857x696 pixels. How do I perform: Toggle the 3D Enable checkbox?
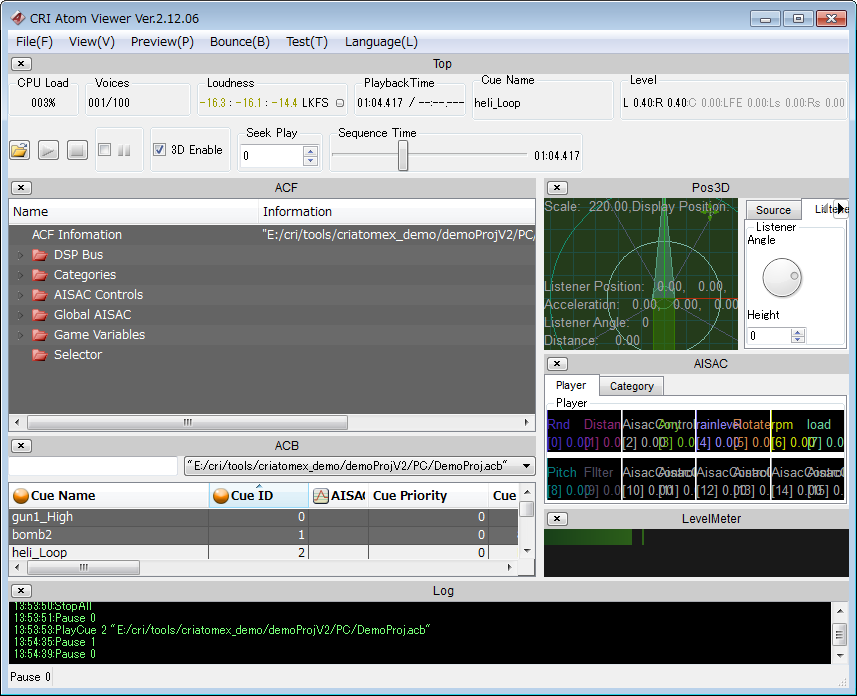click(x=159, y=149)
